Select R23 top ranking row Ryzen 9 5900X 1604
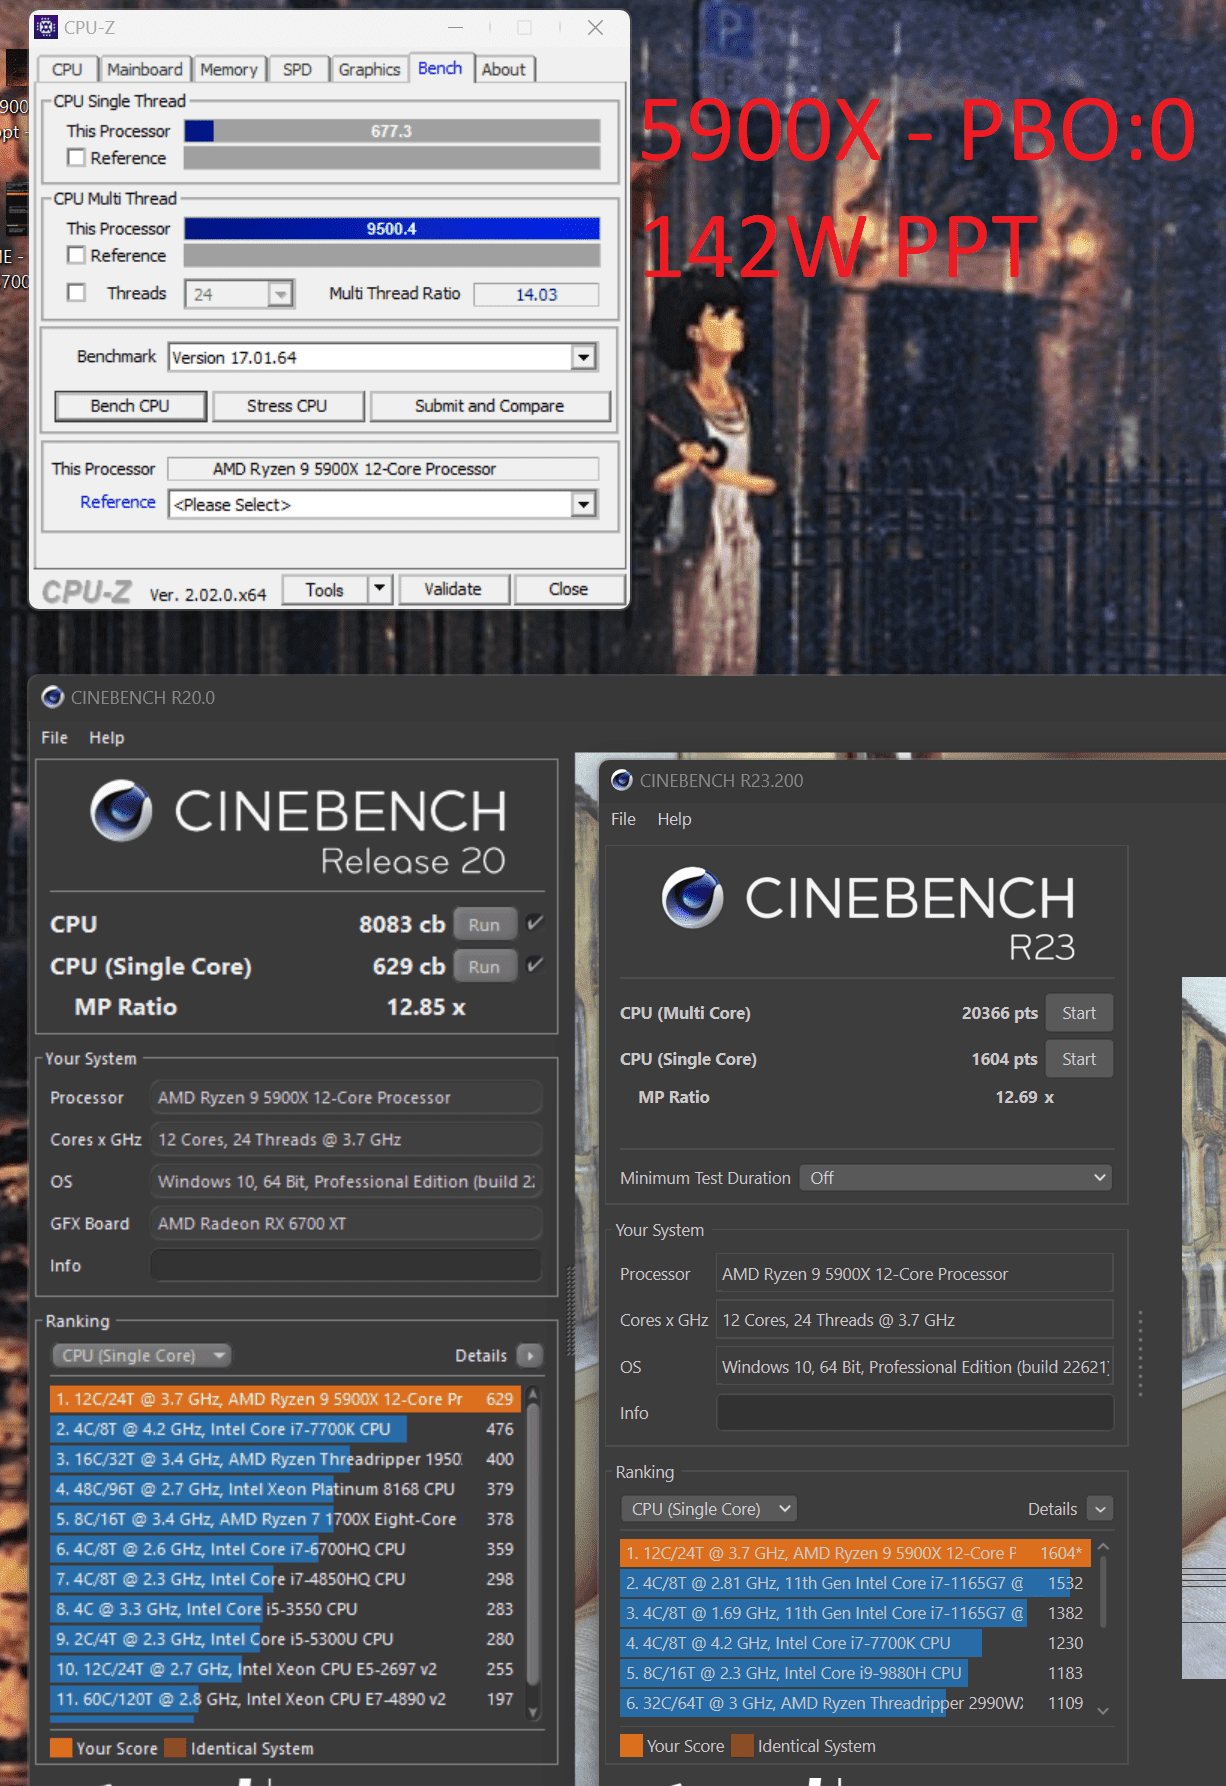 click(855, 1553)
